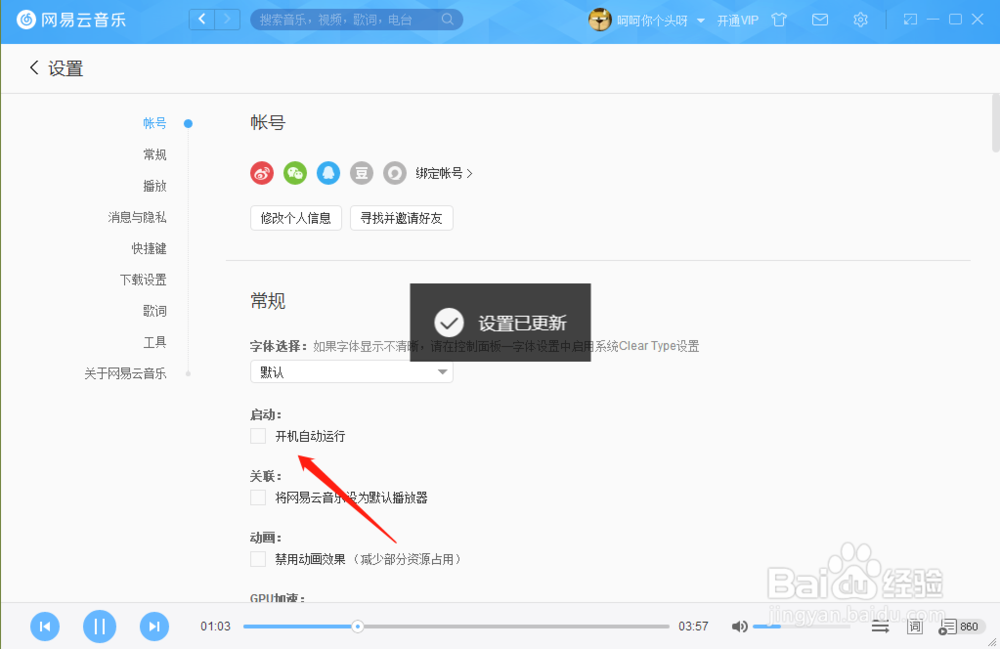Select 常规 in settings sidebar
The image size is (1000, 649).
coord(154,154)
